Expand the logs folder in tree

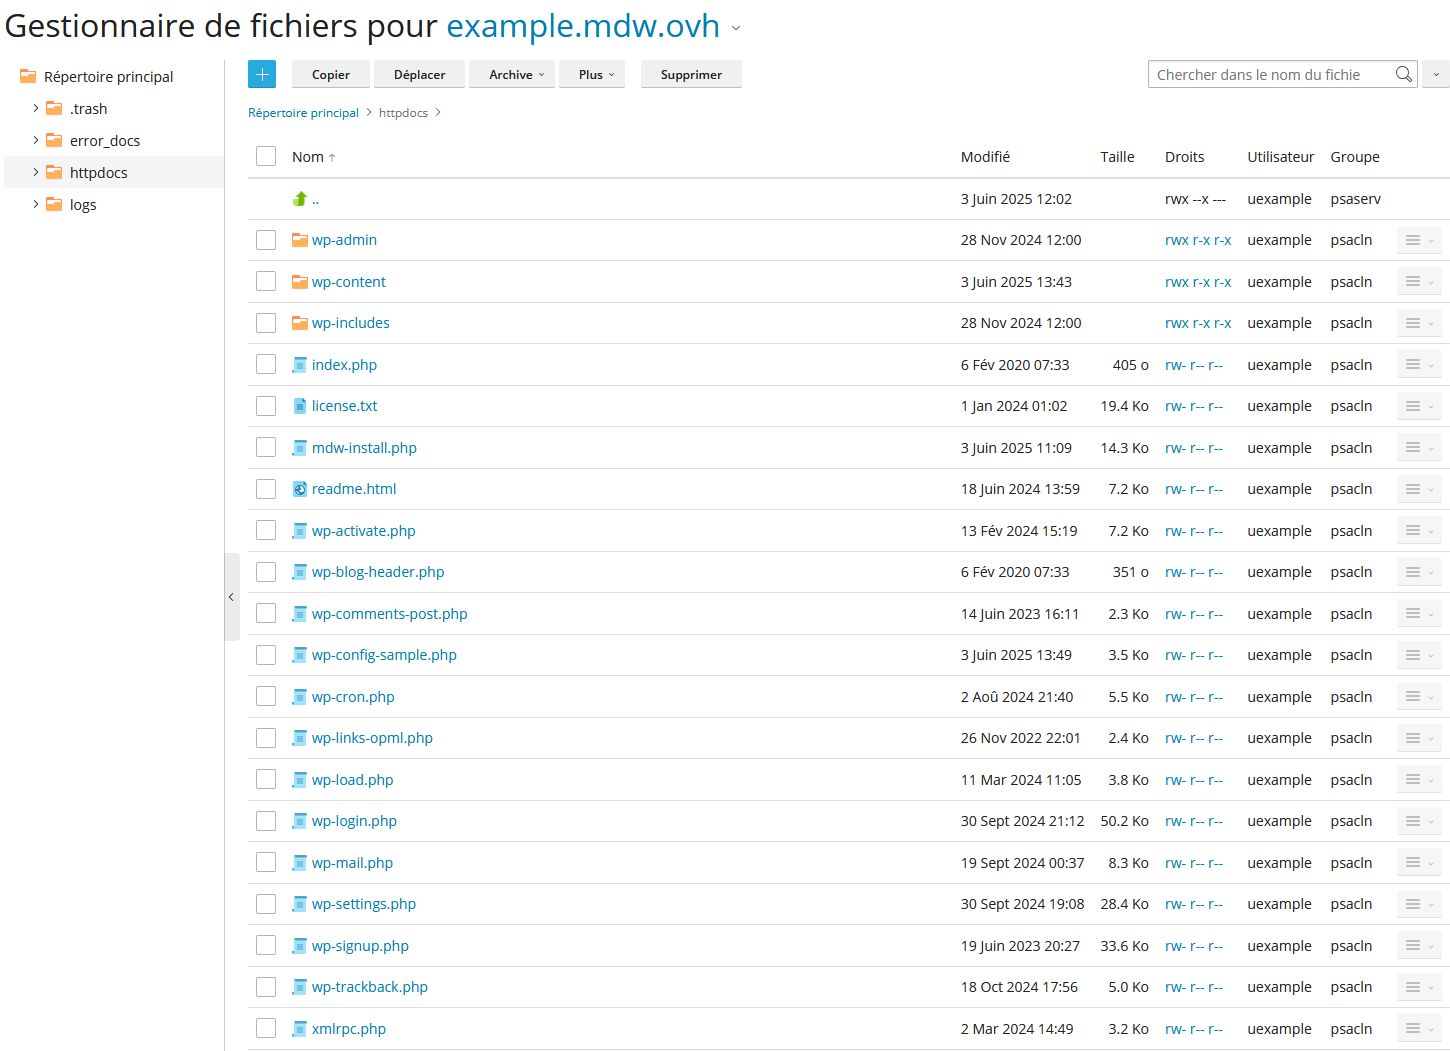(x=36, y=204)
